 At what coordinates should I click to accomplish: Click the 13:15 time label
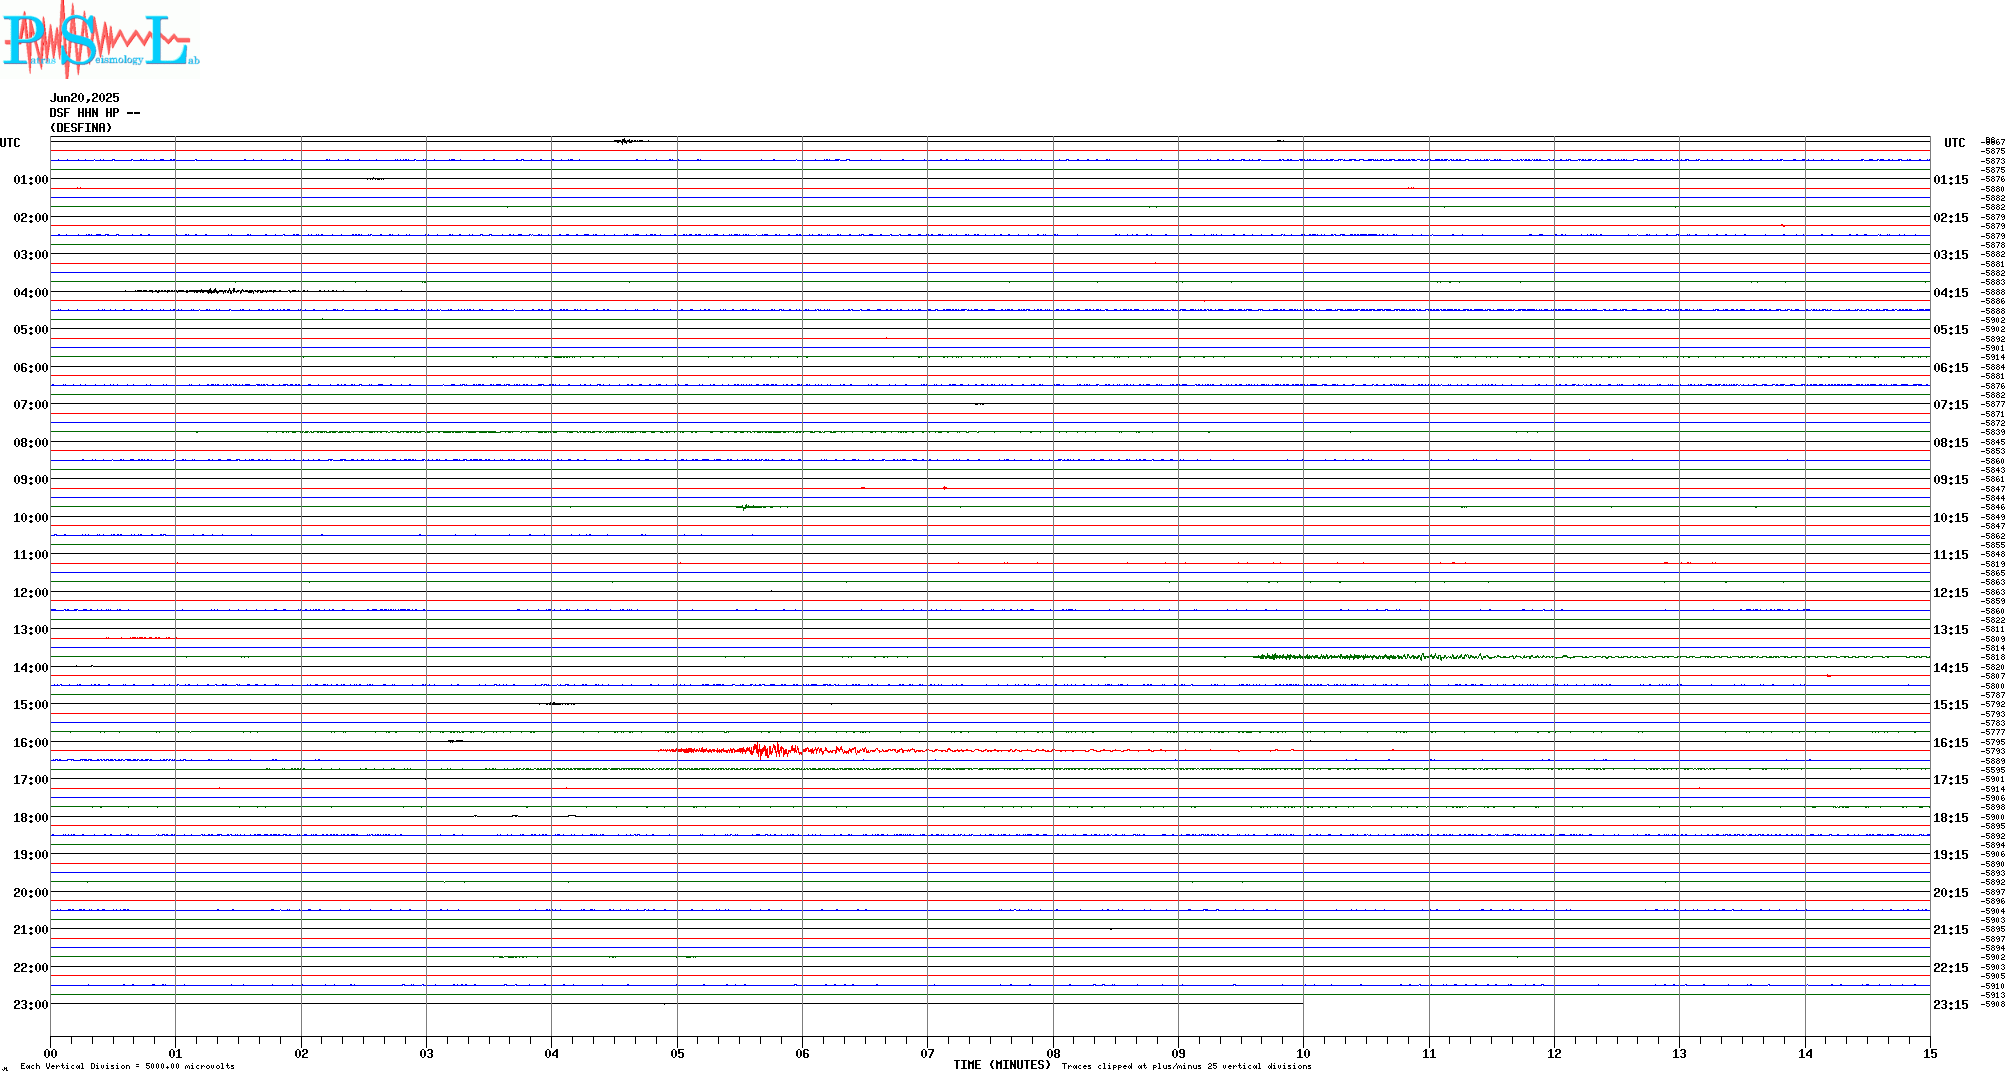pyautogui.click(x=1951, y=630)
